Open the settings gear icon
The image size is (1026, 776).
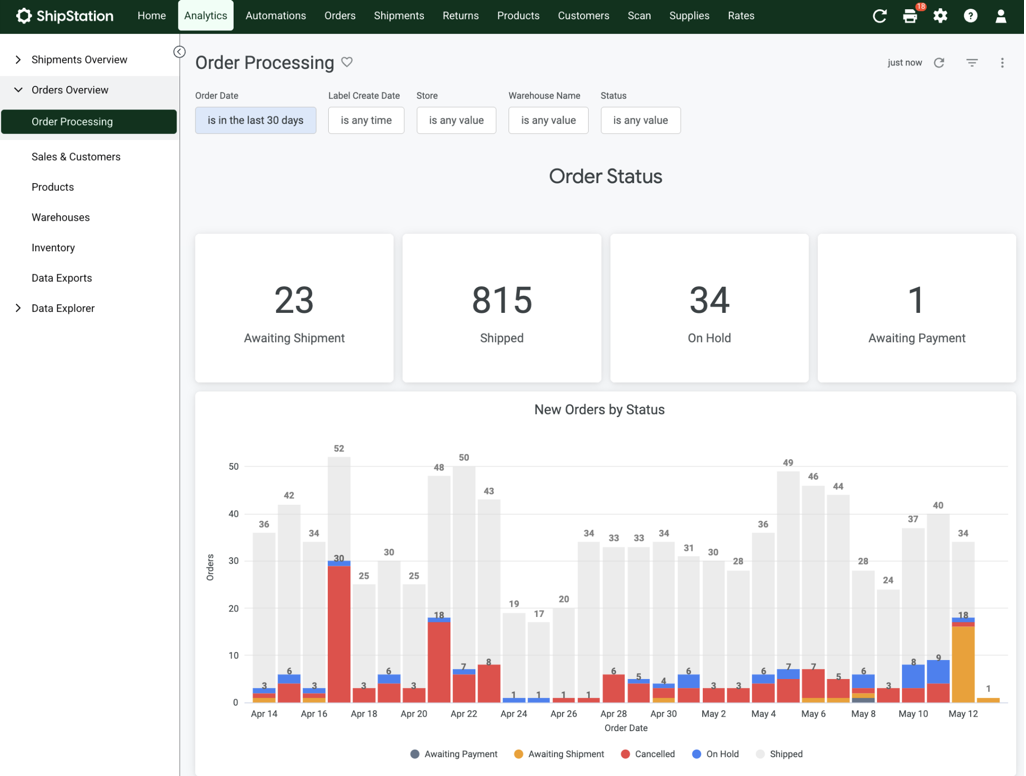(940, 16)
